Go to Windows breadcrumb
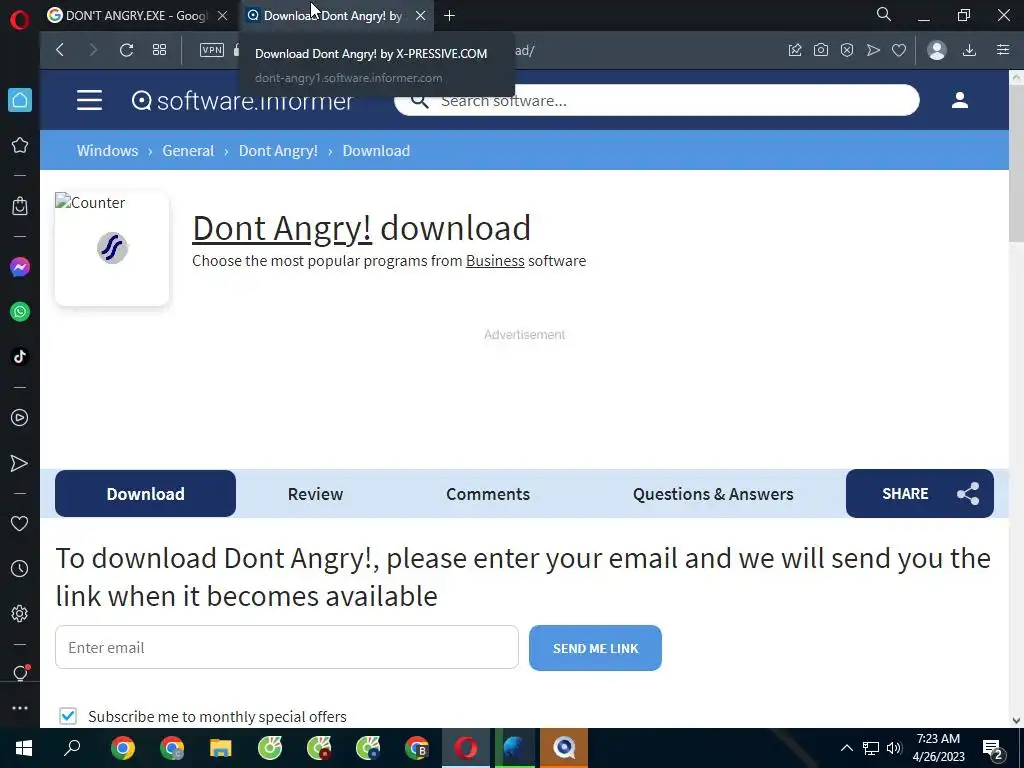Image resolution: width=1024 pixels, height=768 pixels. [108, 151]
